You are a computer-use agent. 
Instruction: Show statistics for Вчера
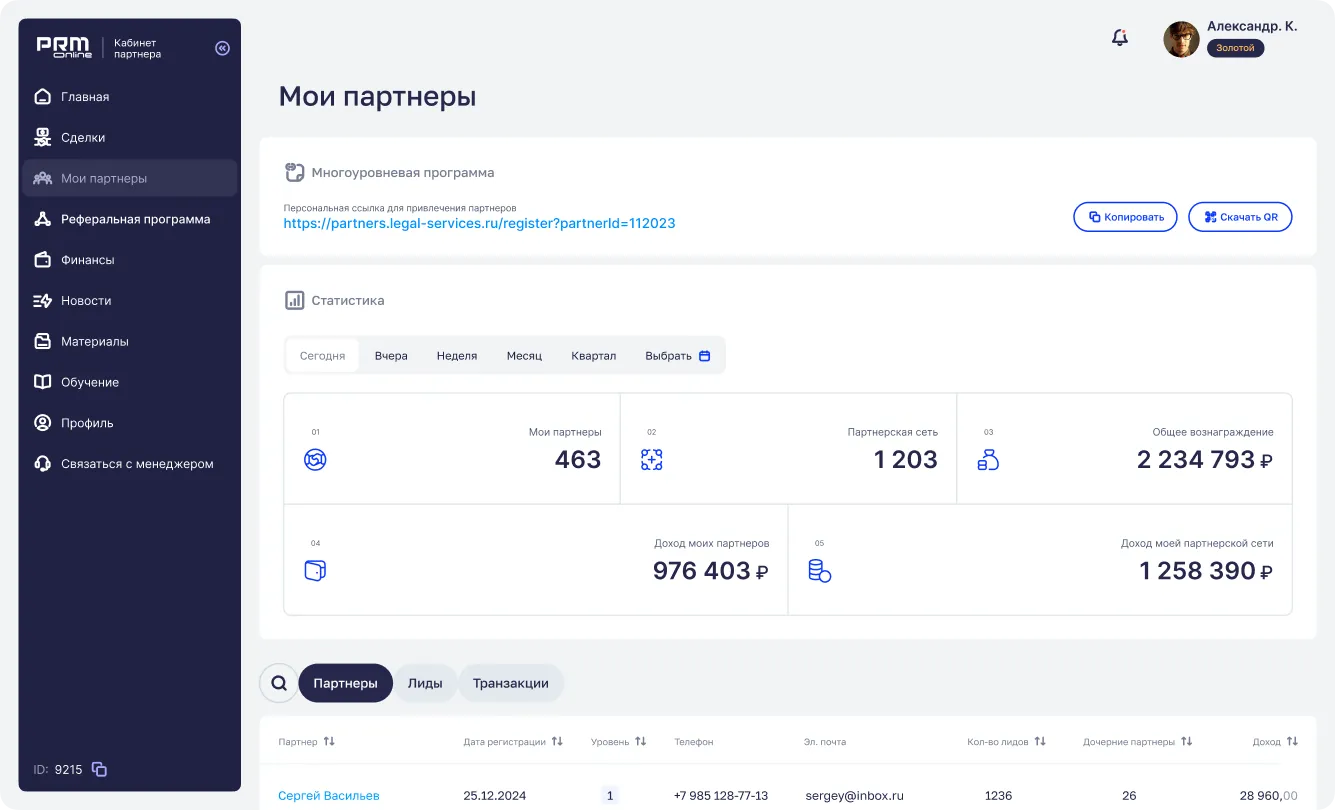[391, 356]
